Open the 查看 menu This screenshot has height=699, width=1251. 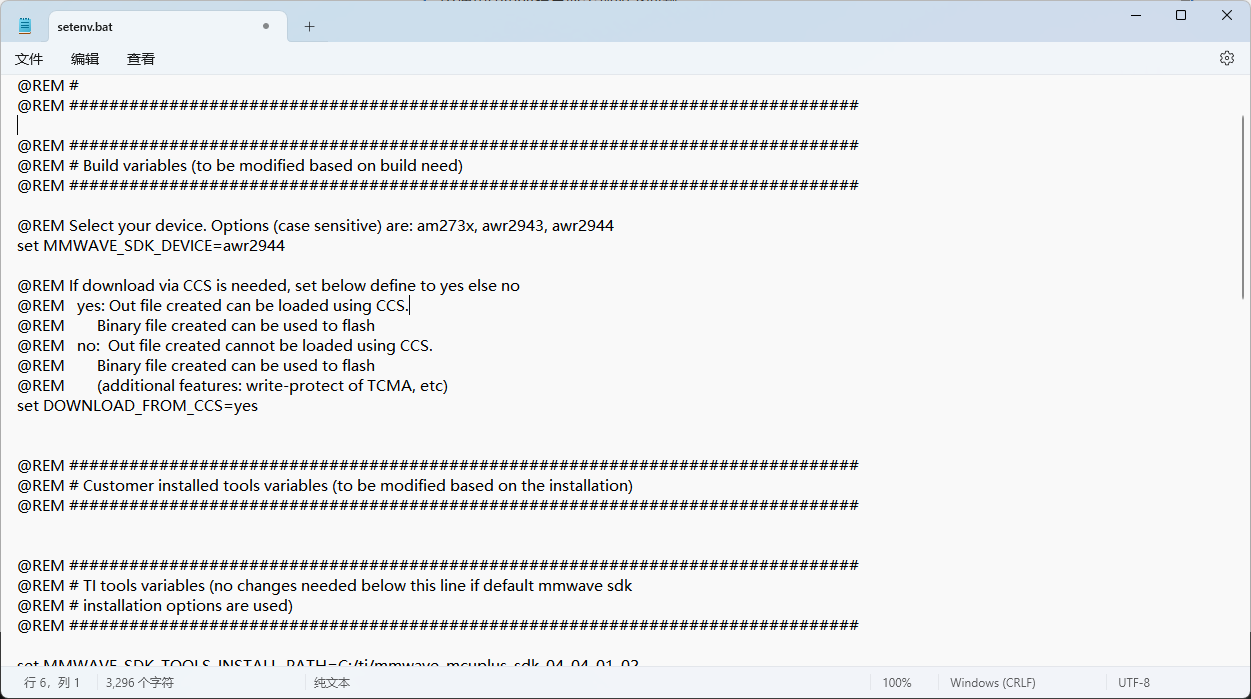pyautogui.click(x=141, y=59)
